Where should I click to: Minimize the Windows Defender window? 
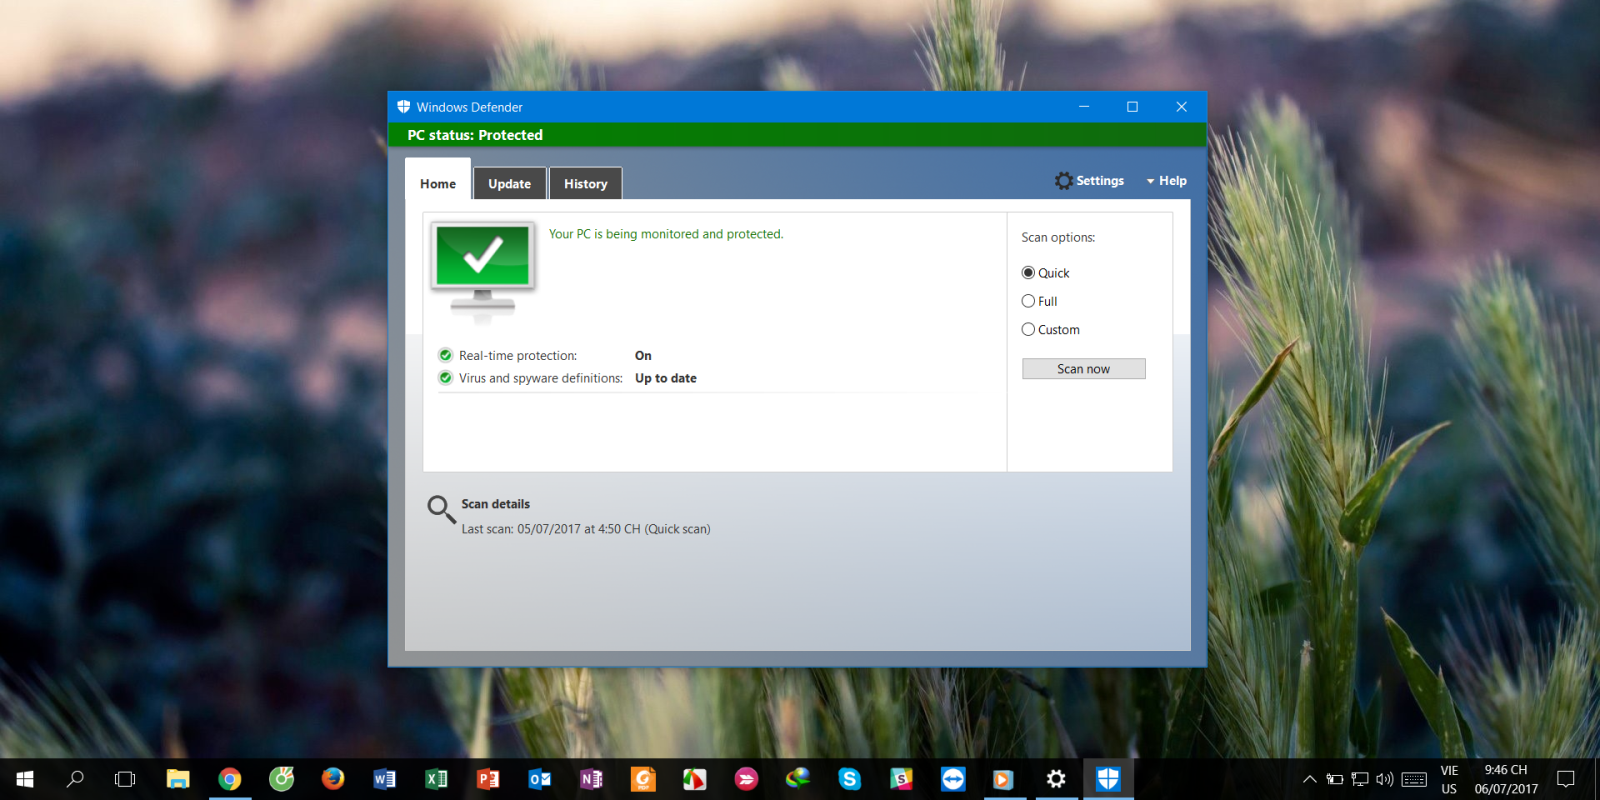[1083, 107]
